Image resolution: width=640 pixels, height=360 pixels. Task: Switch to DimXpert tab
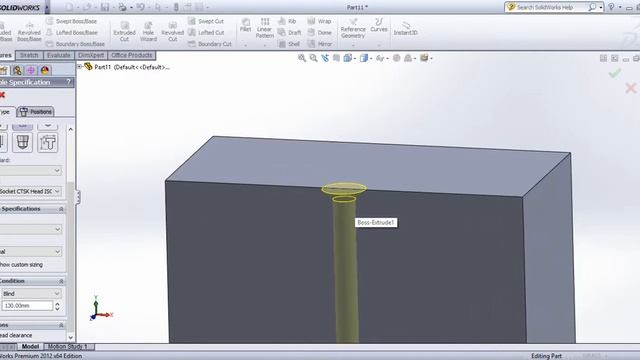(91, 55)
